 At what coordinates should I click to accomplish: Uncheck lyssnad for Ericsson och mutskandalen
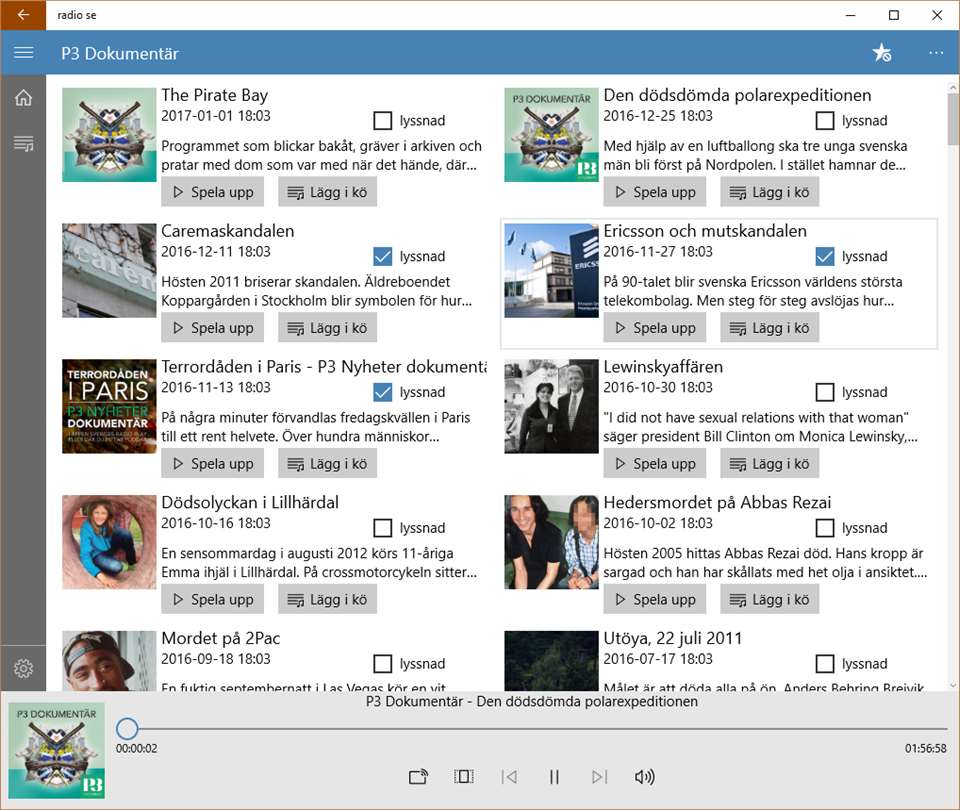tap(825, 256)
